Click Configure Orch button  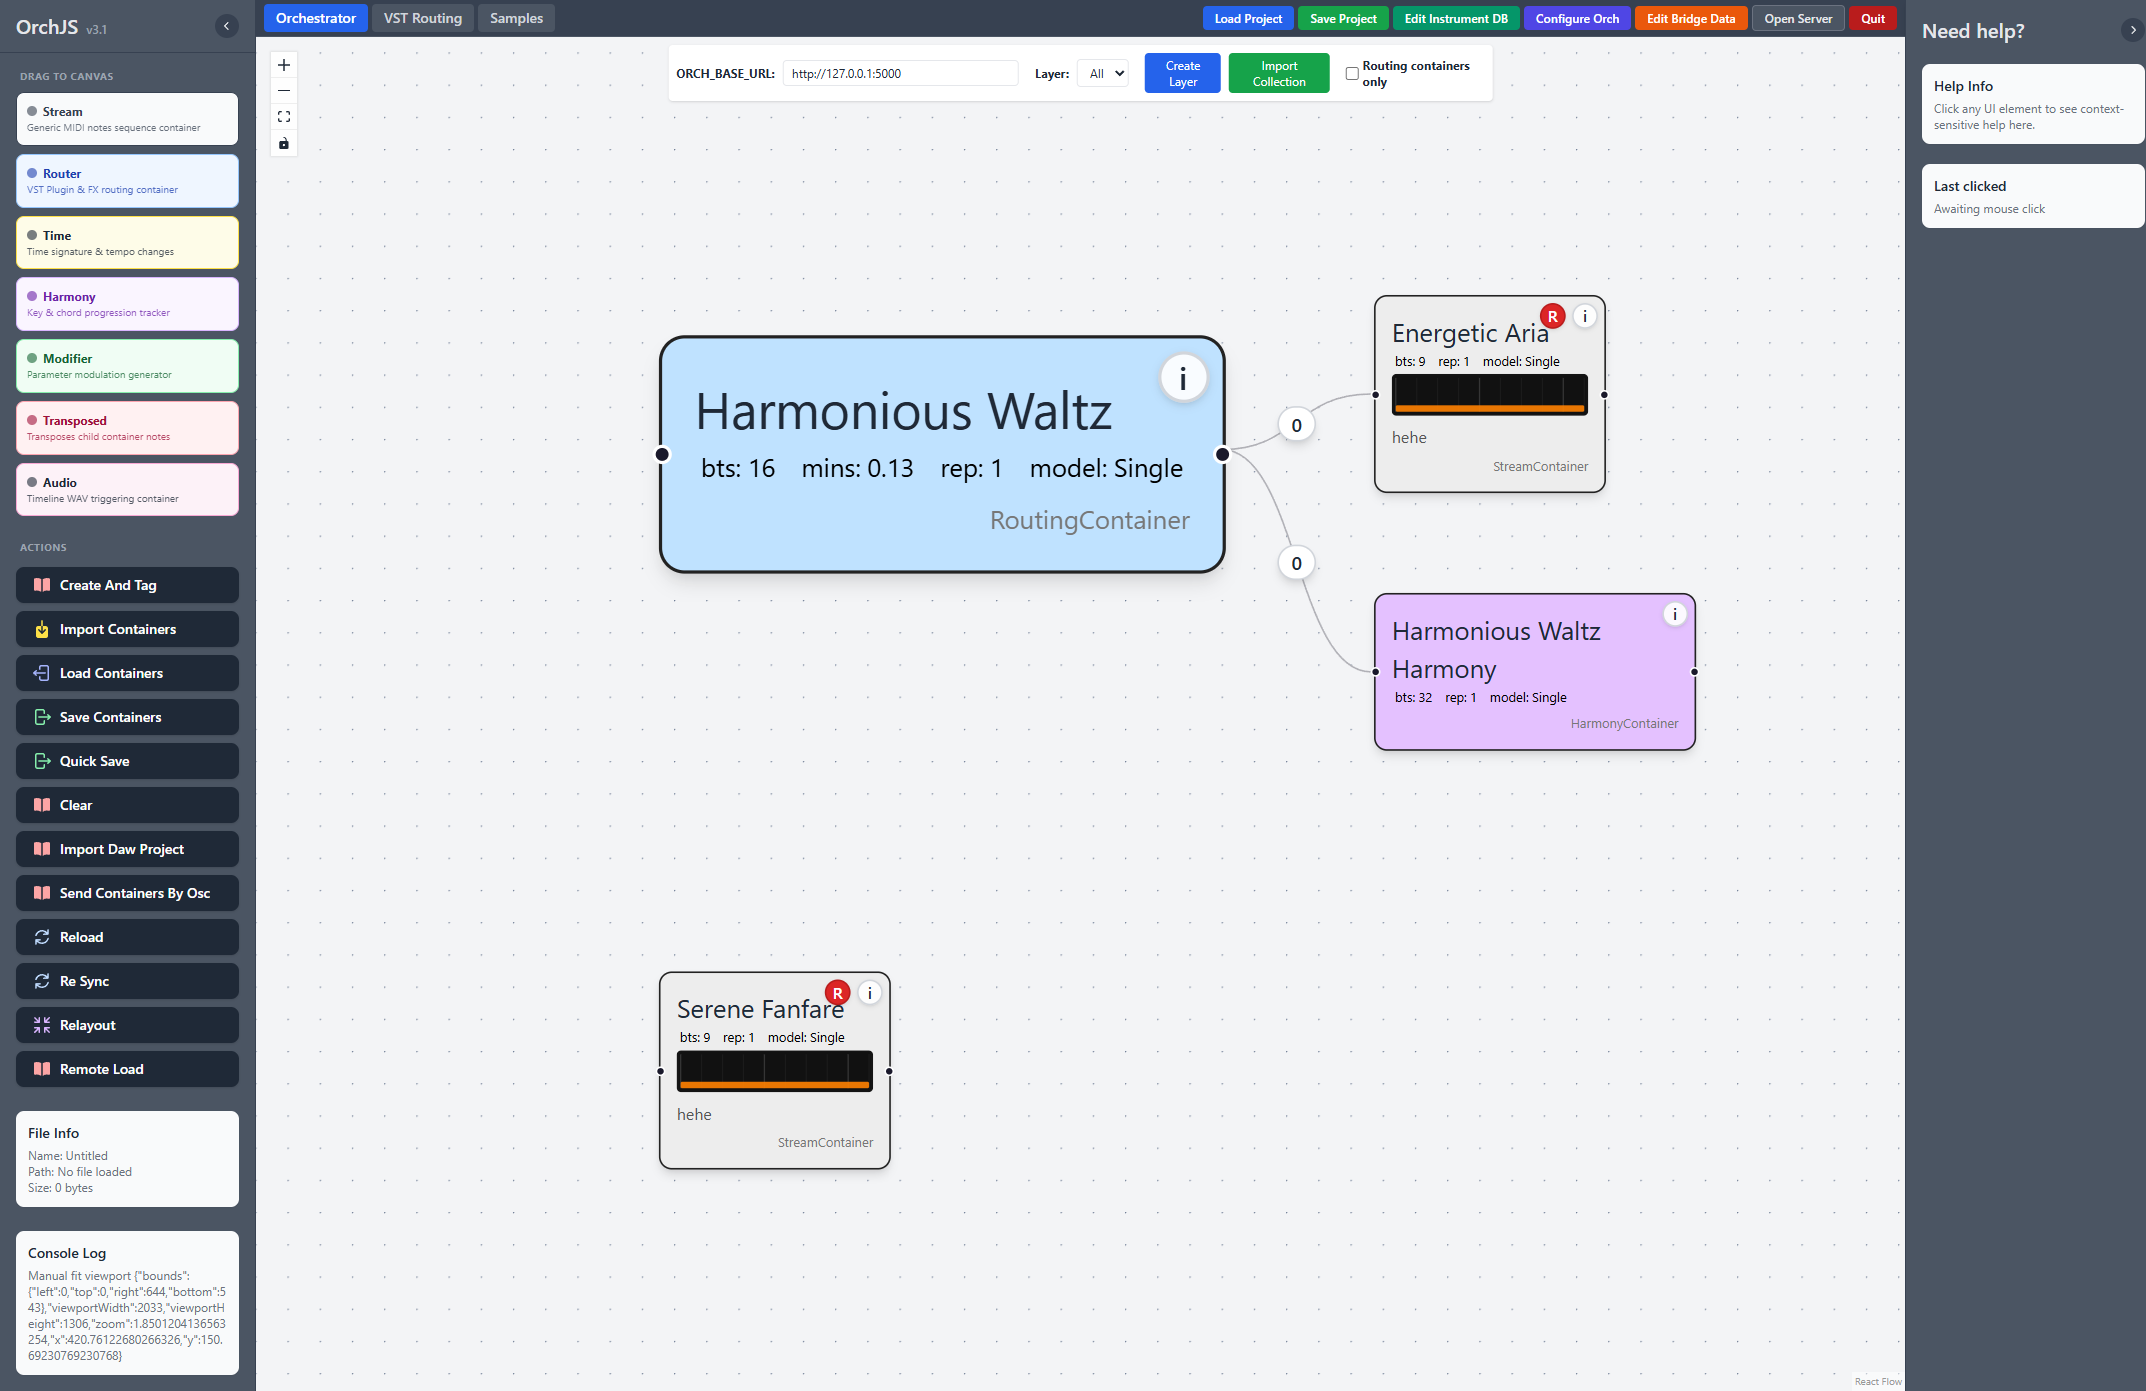pyautogui.click(x=1577, y=18)
